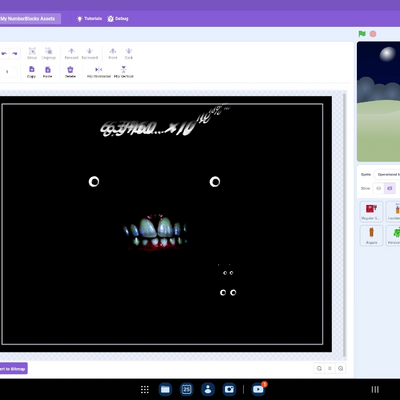This screenshot has height=400, width=400.
Task: Show the sprite with the eye toggle
Action: tap(378, 188)
